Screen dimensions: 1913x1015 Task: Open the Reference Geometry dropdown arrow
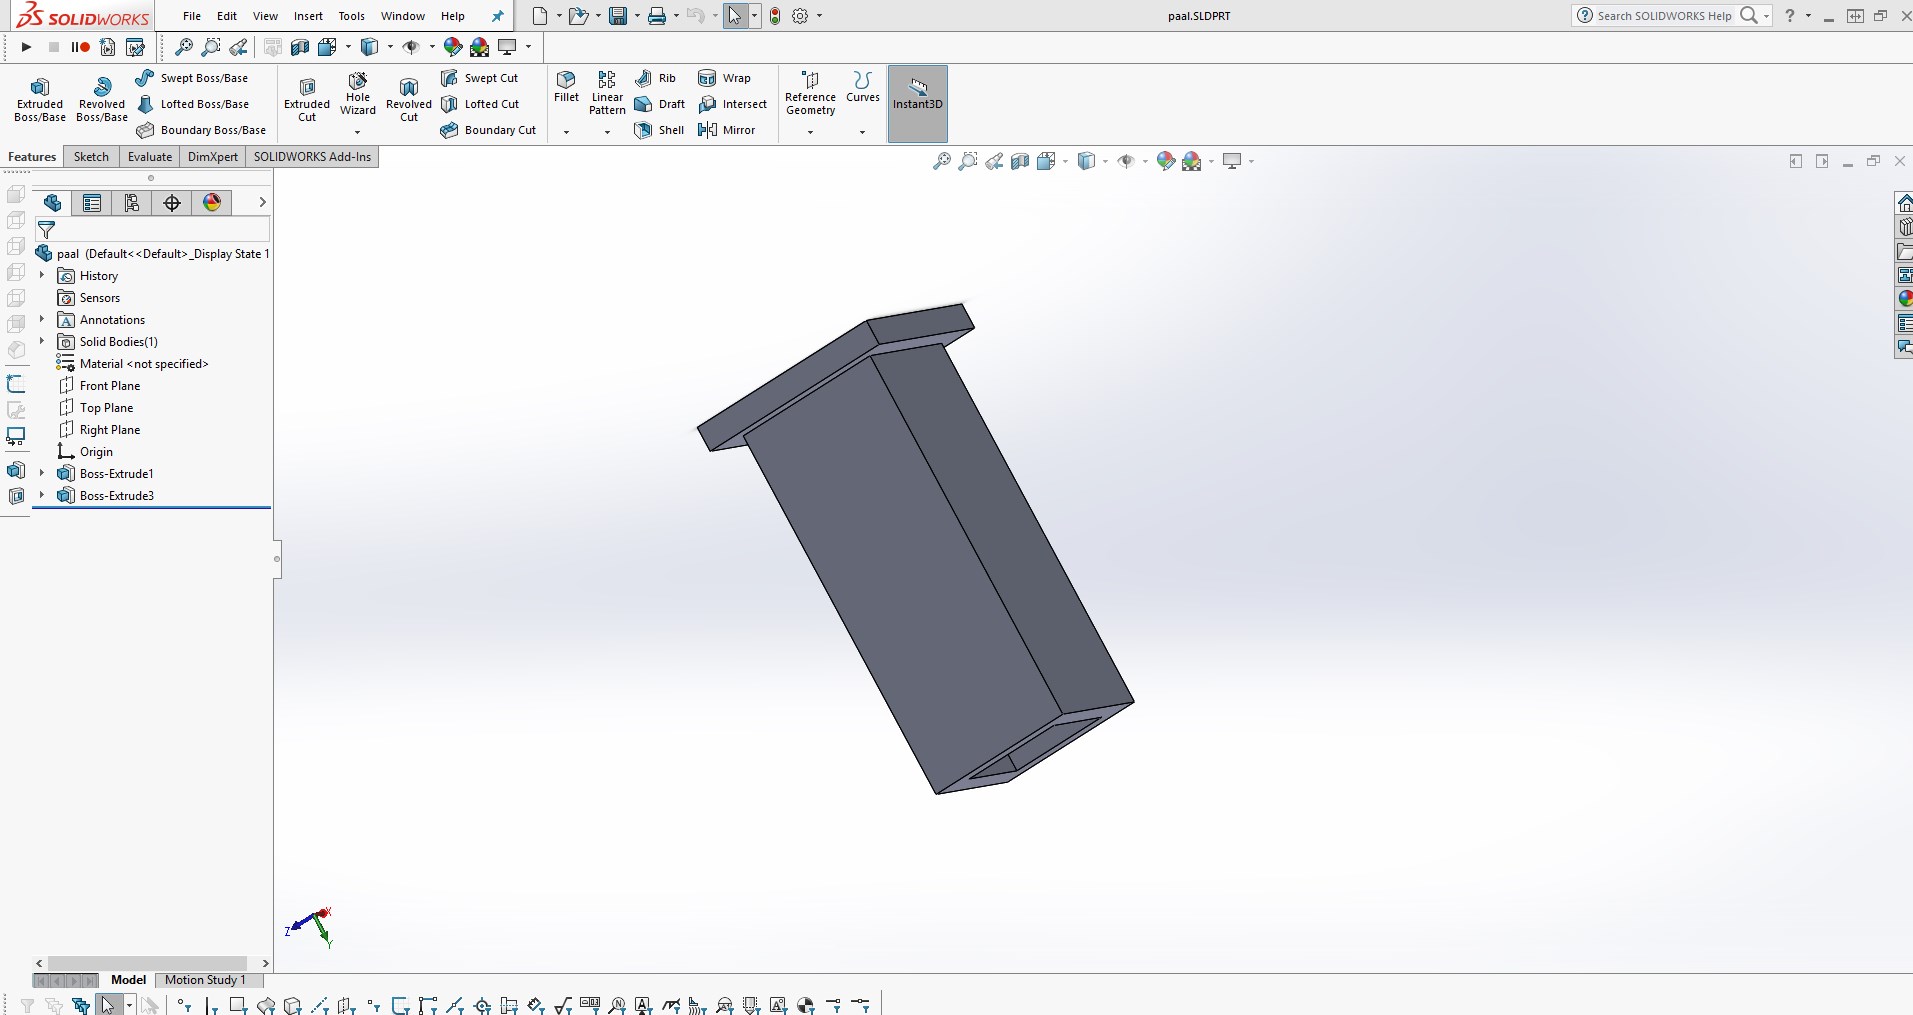point(810,132)
